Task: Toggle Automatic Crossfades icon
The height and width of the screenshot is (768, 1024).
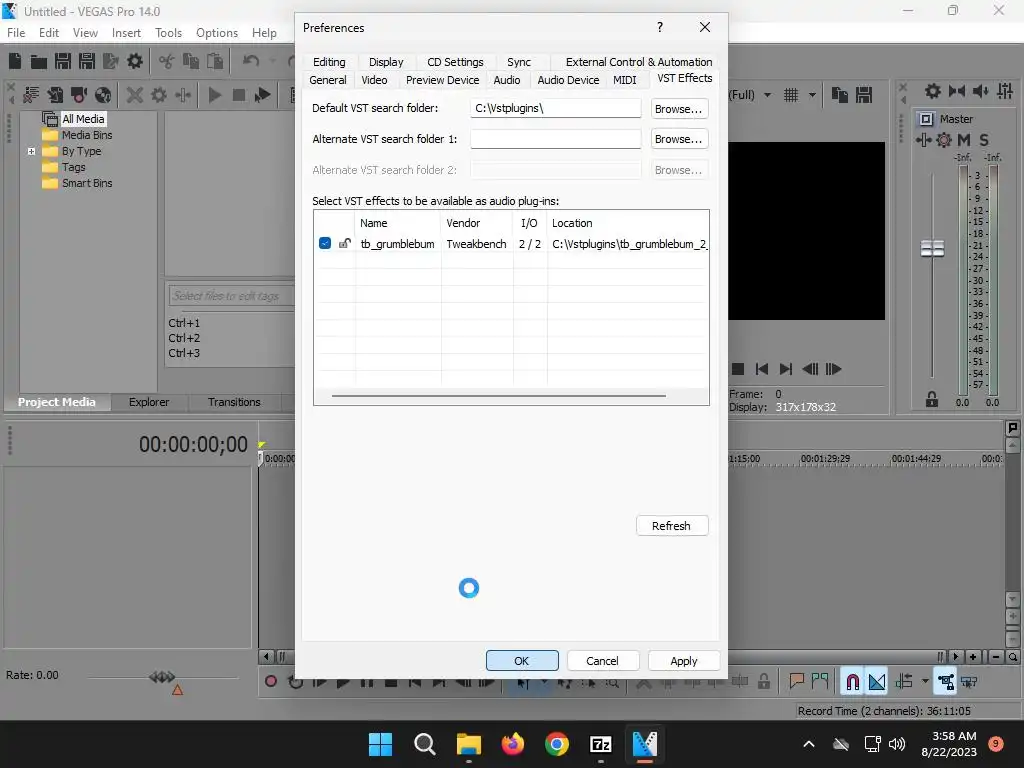Action: (x=877, y=682)
